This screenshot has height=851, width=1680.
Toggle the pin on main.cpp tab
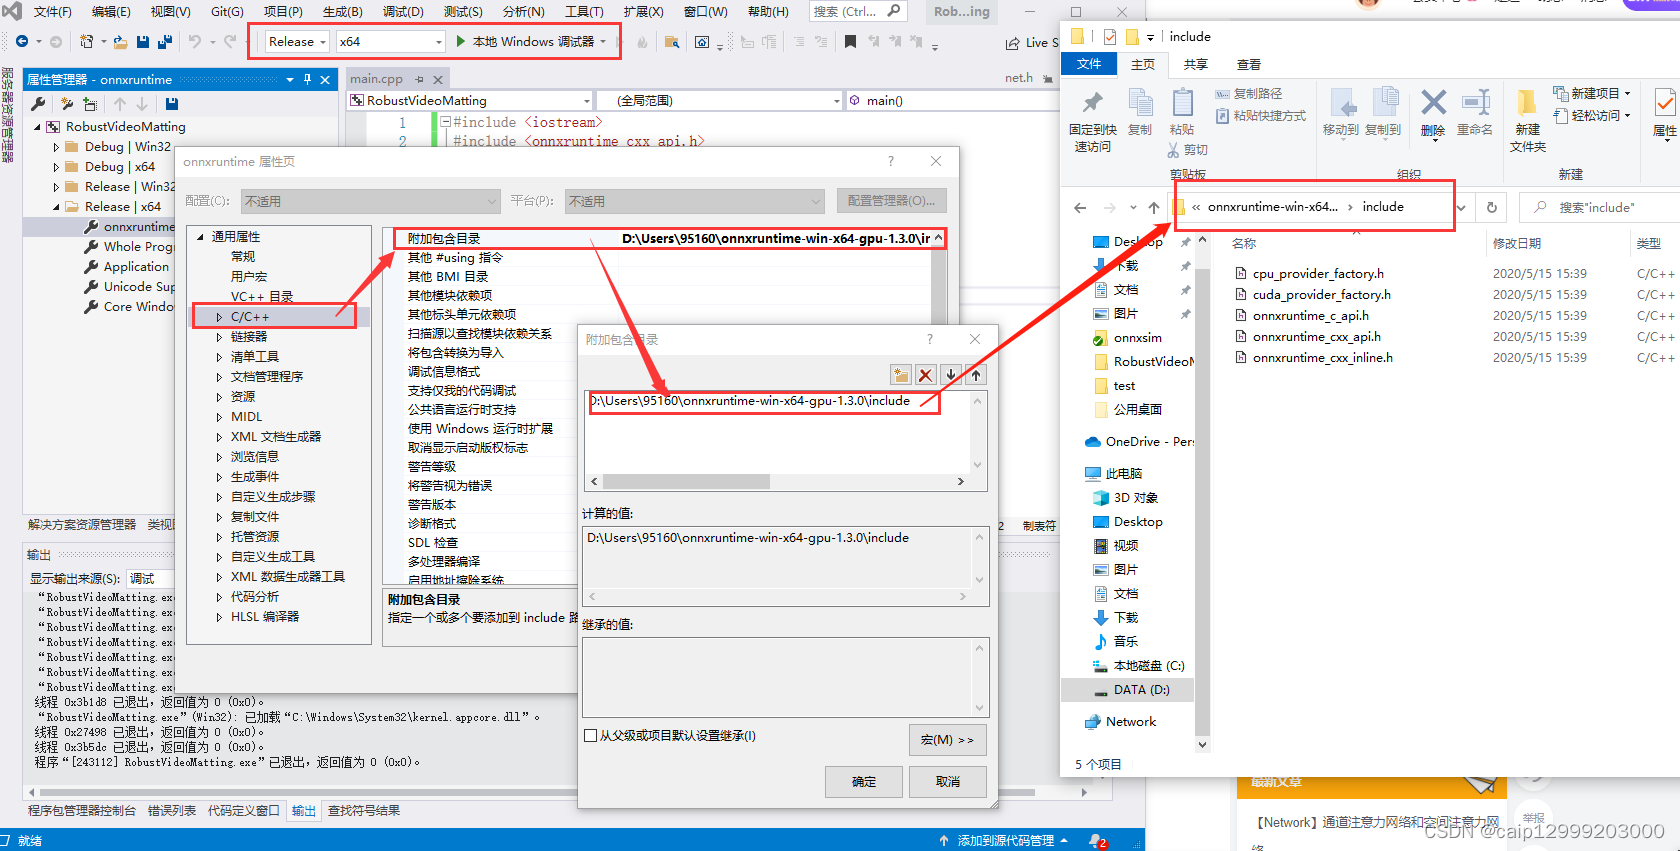click(419, 79)
